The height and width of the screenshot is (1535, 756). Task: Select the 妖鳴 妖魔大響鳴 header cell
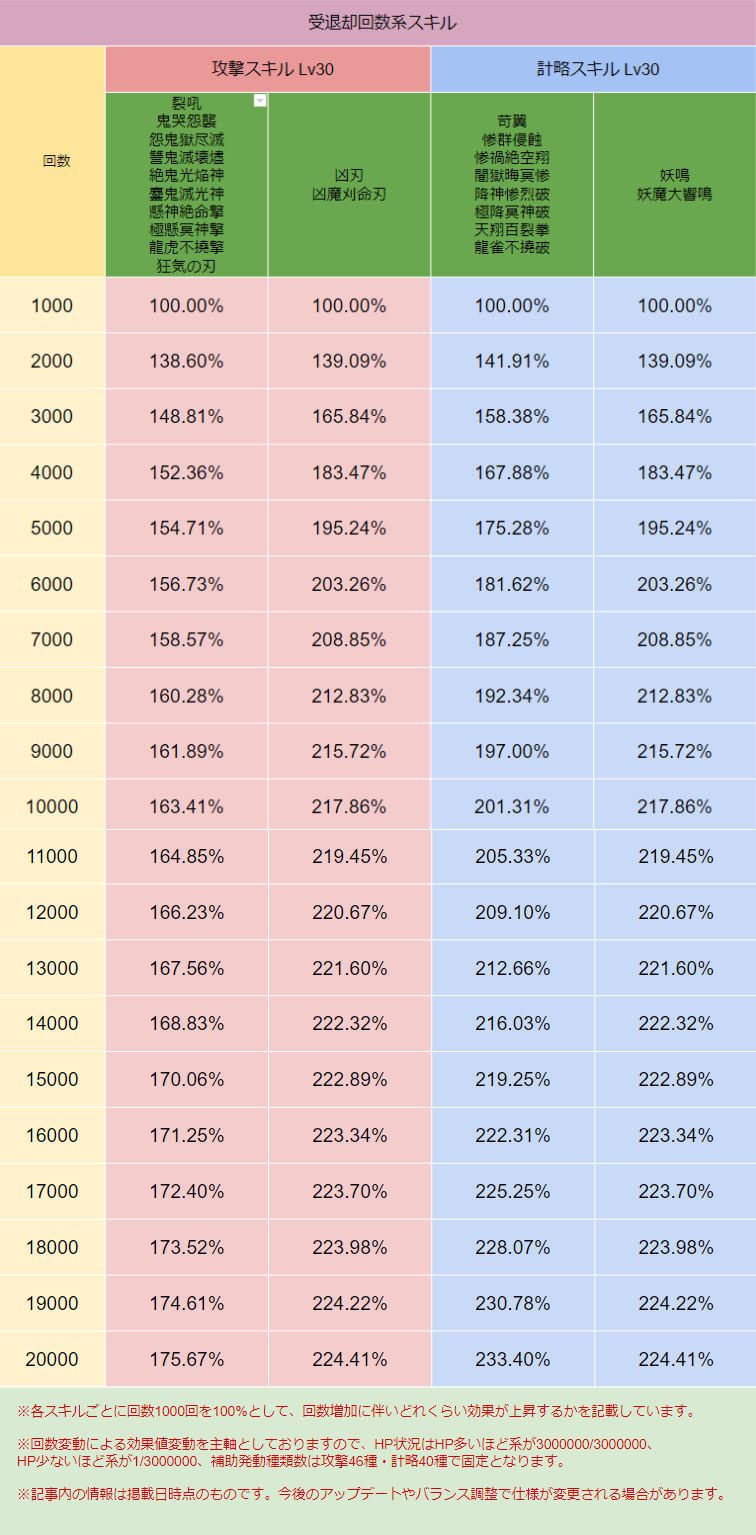pyautogui.click(x=674, y=185)
